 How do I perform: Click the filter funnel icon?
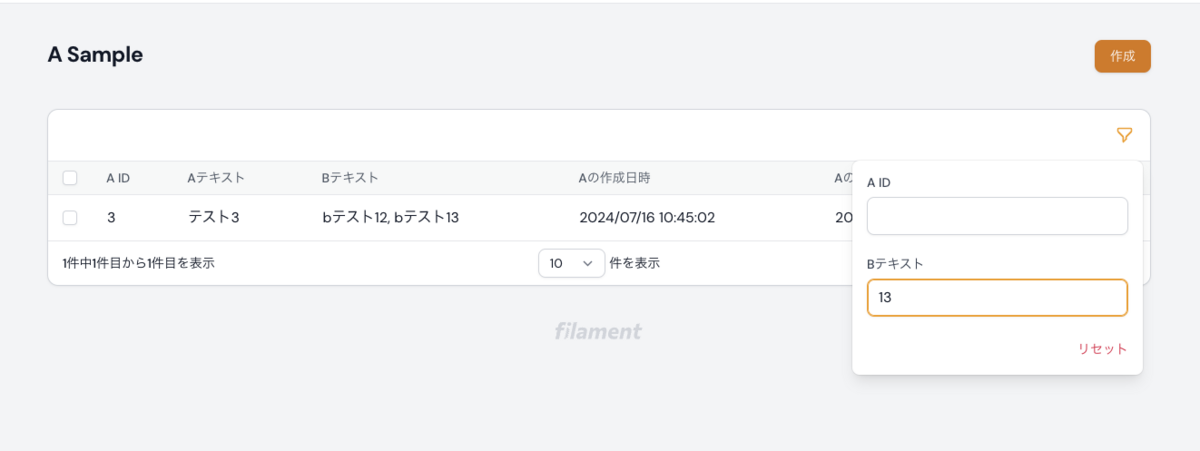[x=1124, y=135]
